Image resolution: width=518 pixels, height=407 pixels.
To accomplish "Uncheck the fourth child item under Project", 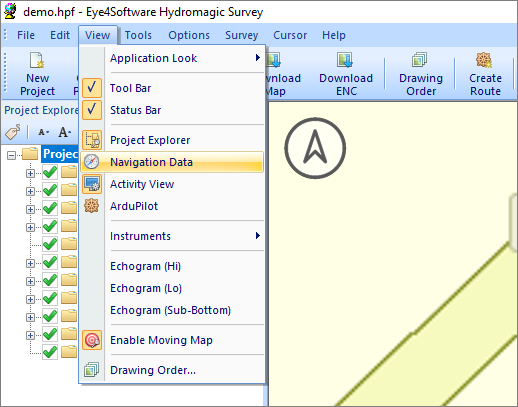I will click(50, 227).
